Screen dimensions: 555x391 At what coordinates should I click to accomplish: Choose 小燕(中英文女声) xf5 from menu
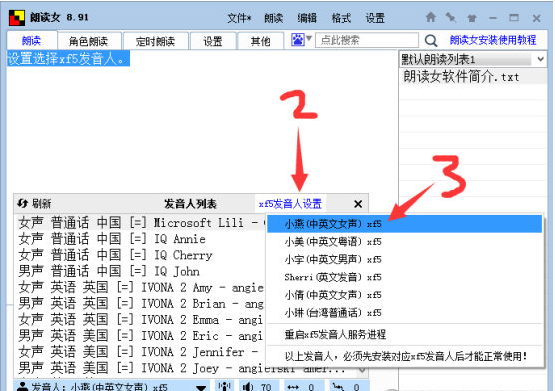coord(404,224)
